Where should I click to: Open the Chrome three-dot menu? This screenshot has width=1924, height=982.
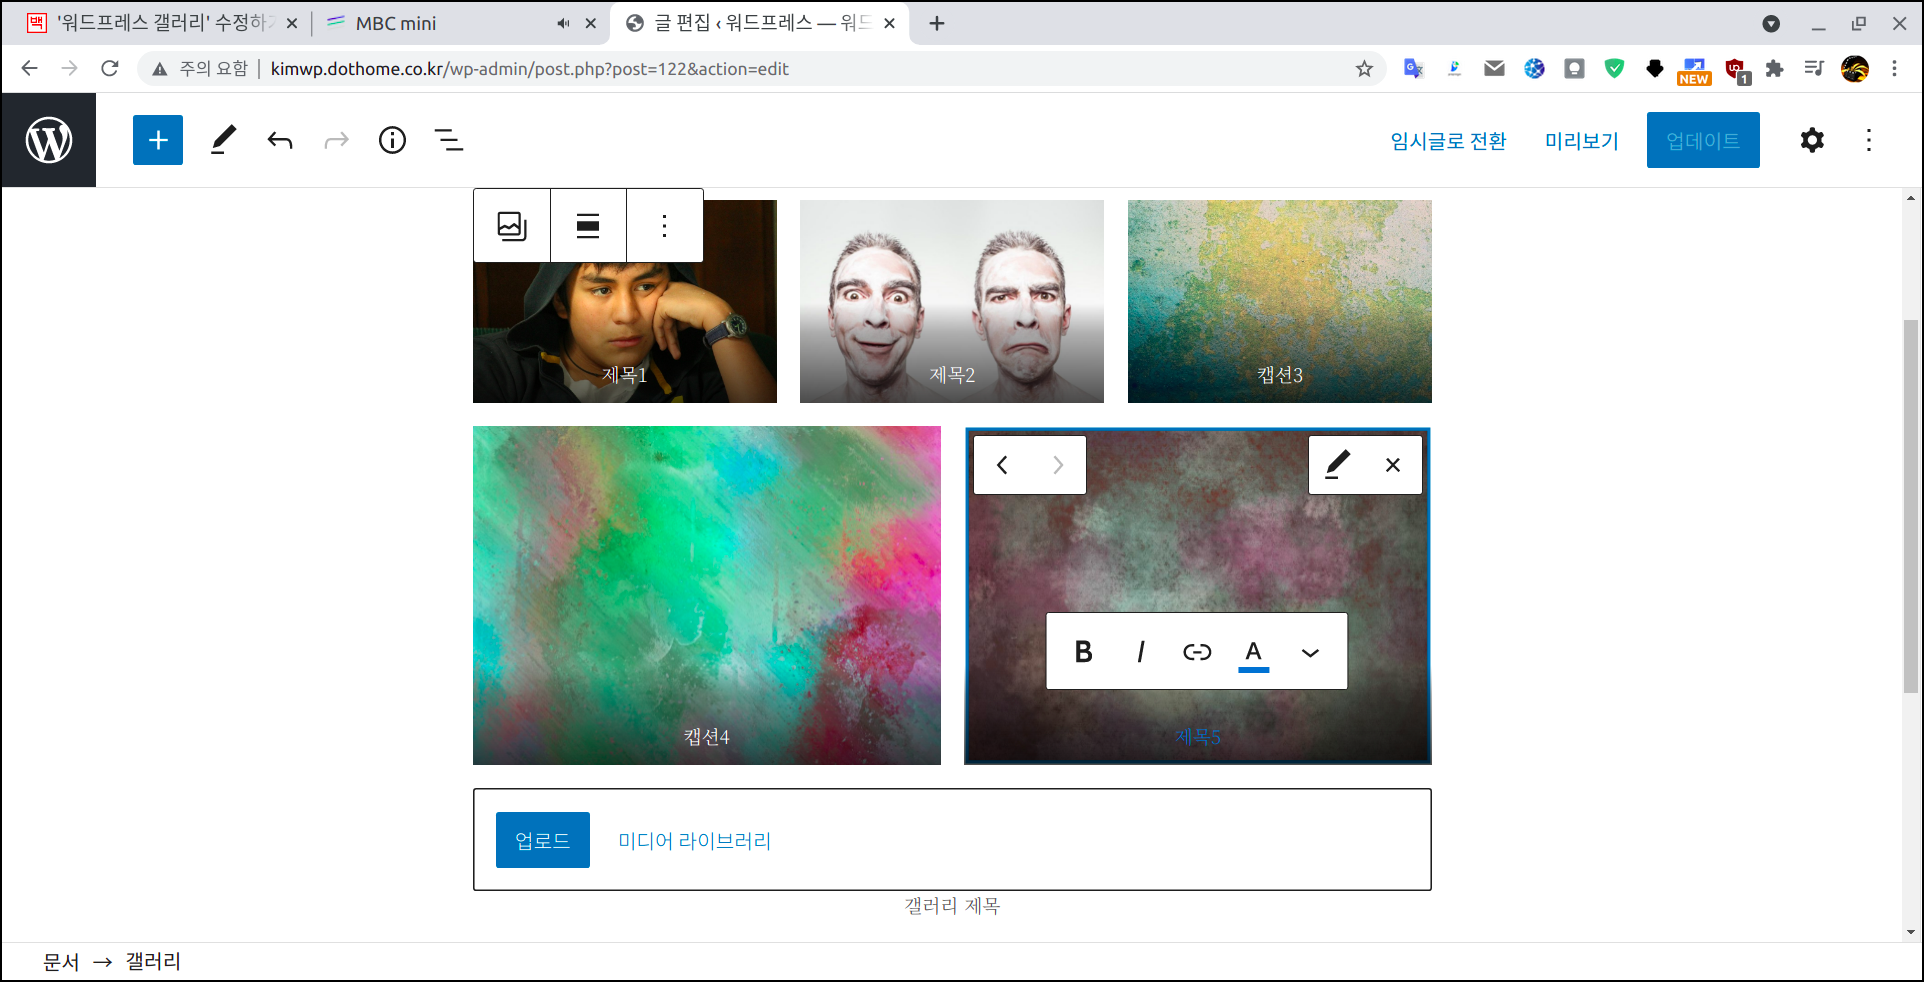click(1894, 68)
